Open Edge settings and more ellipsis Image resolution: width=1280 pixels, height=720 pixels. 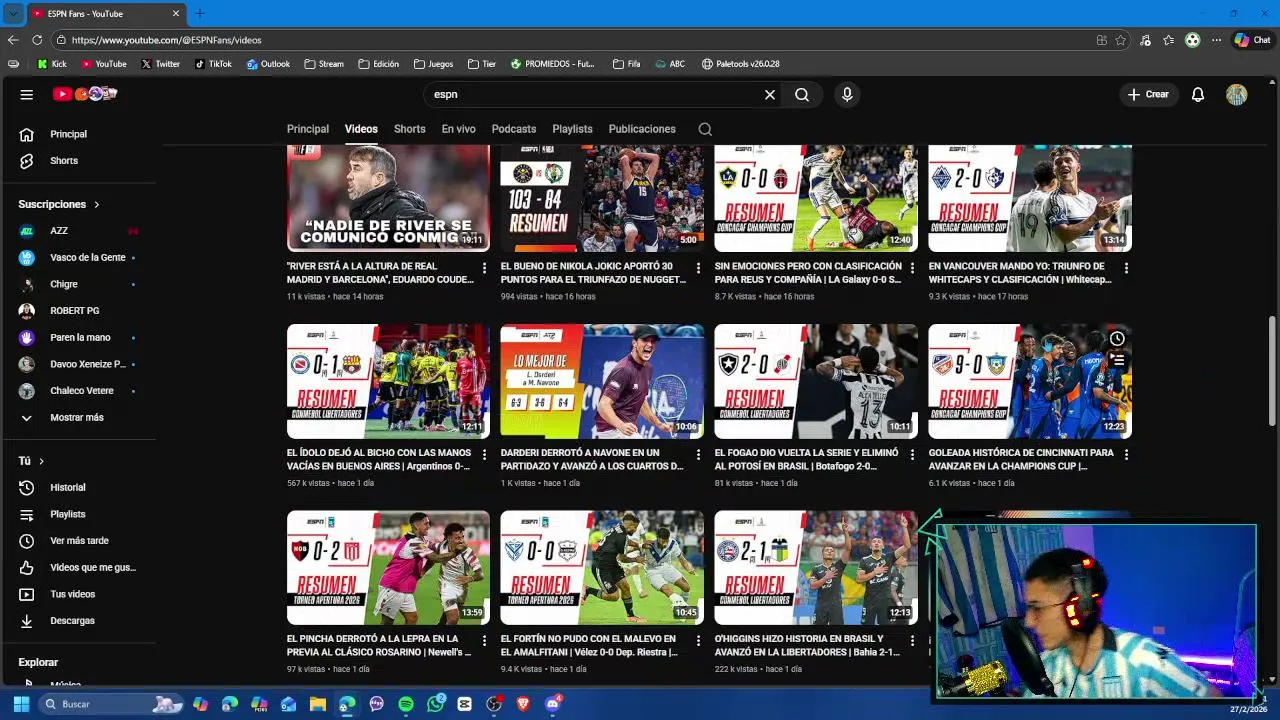click(x=1216, y=40)
